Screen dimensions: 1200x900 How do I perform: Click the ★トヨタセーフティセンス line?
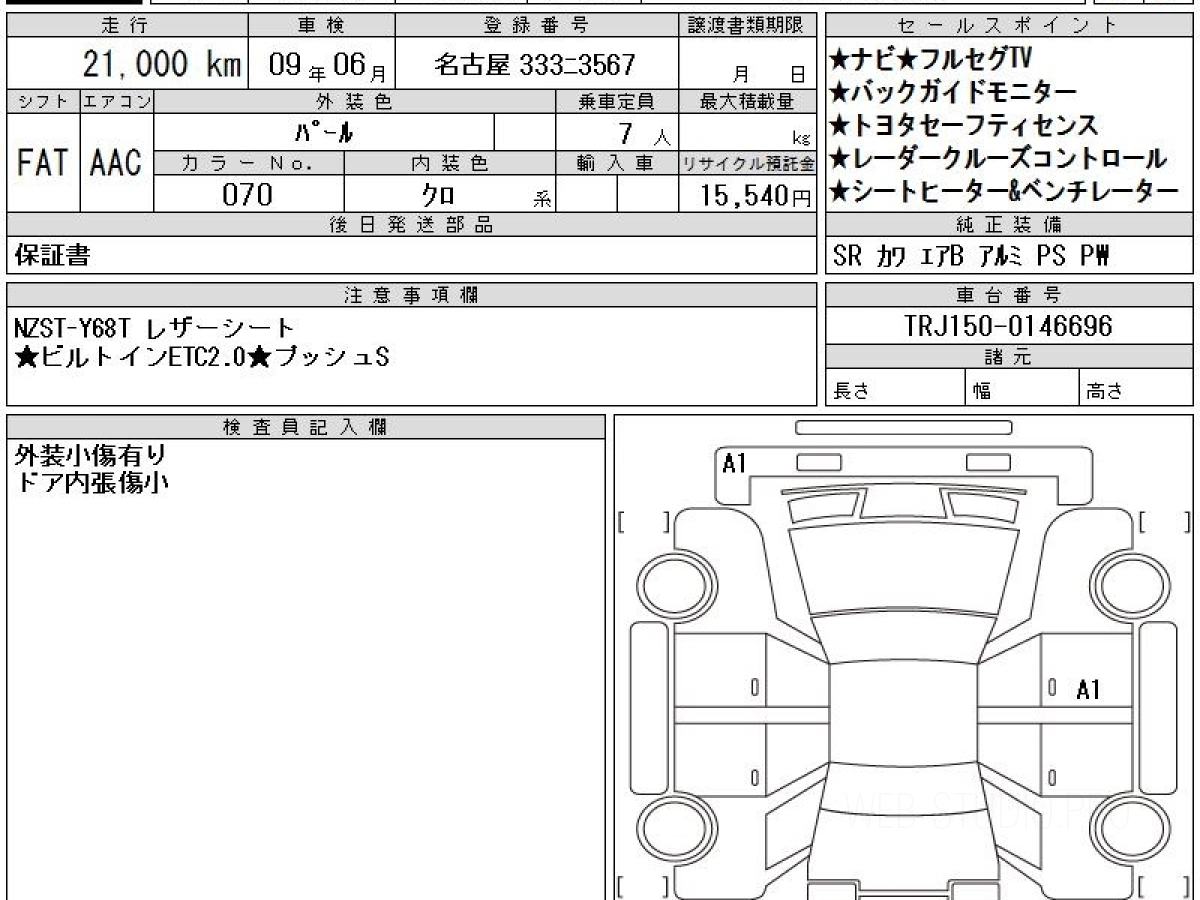click(964, 125)
